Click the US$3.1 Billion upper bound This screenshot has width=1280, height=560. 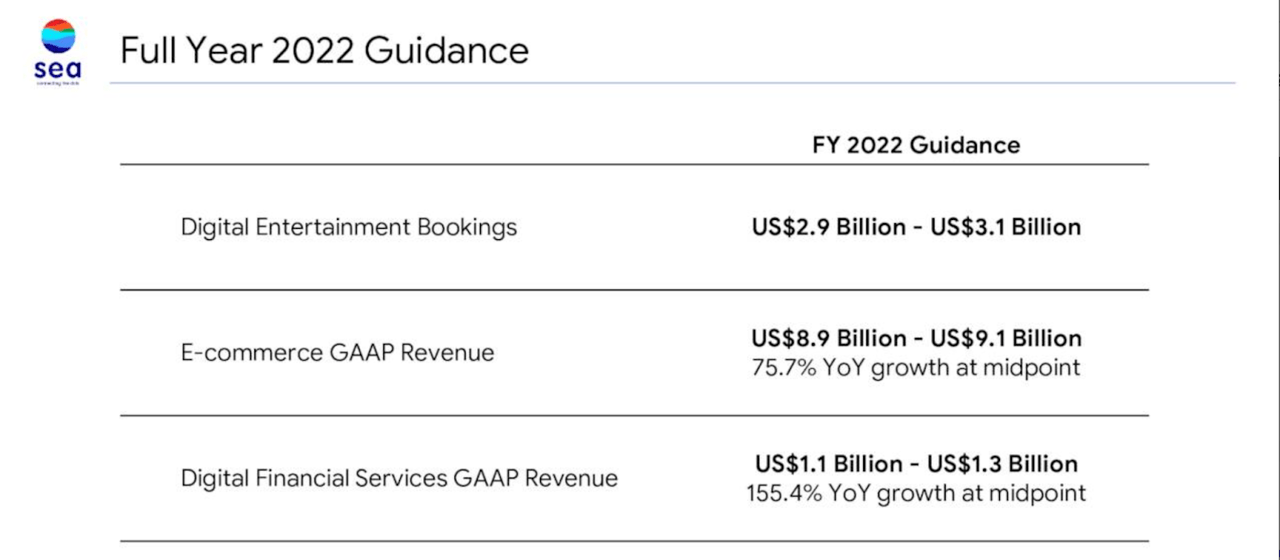[x=1005, y=227]
